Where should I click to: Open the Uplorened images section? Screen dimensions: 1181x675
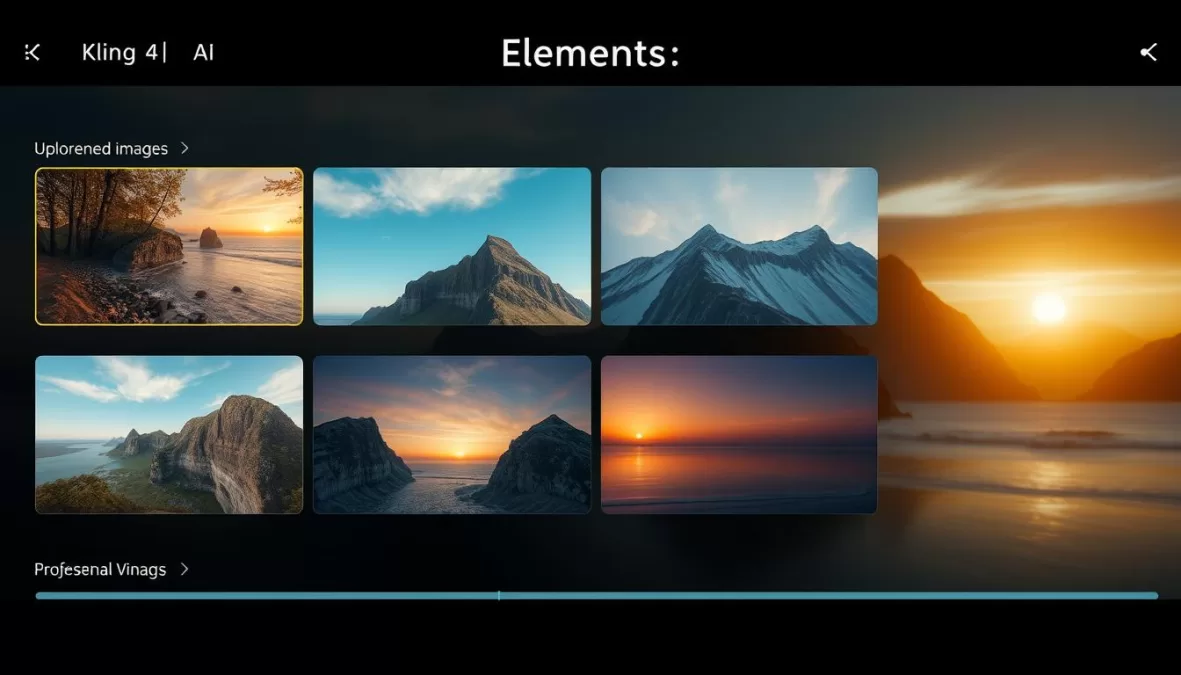(101, 148)
